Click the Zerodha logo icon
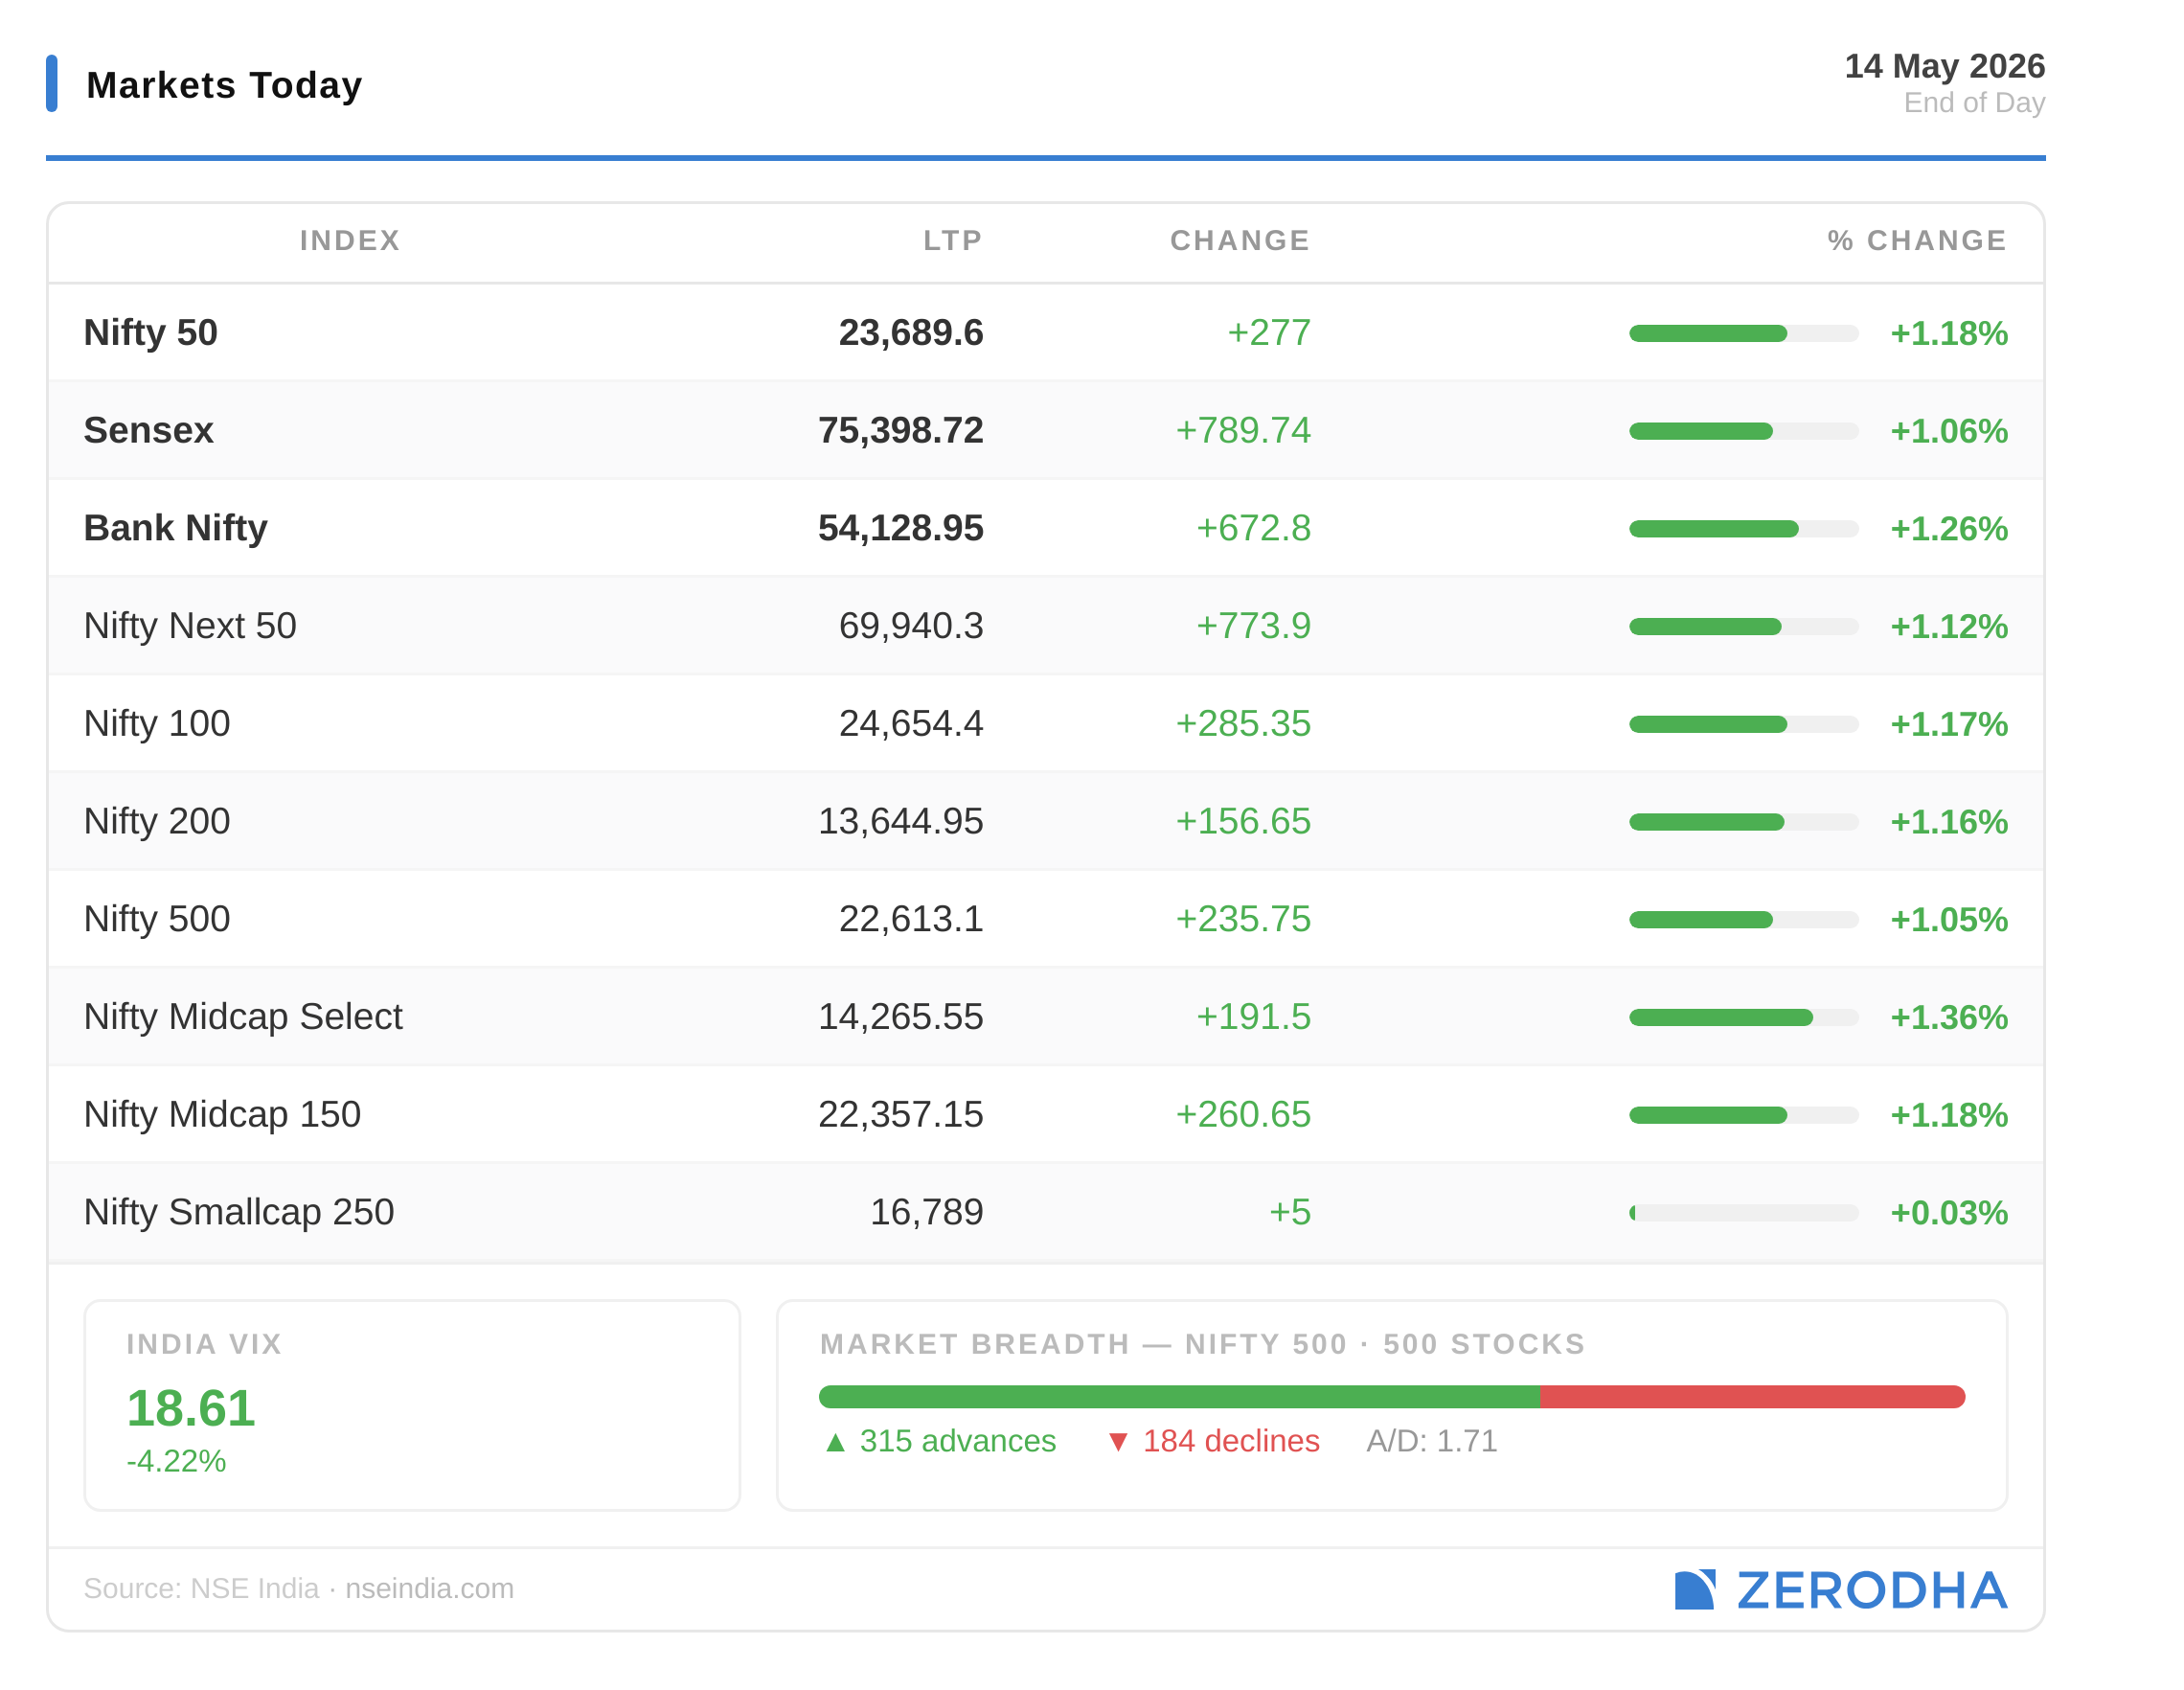Screen dimensions: 2184x1690 1695,1590
